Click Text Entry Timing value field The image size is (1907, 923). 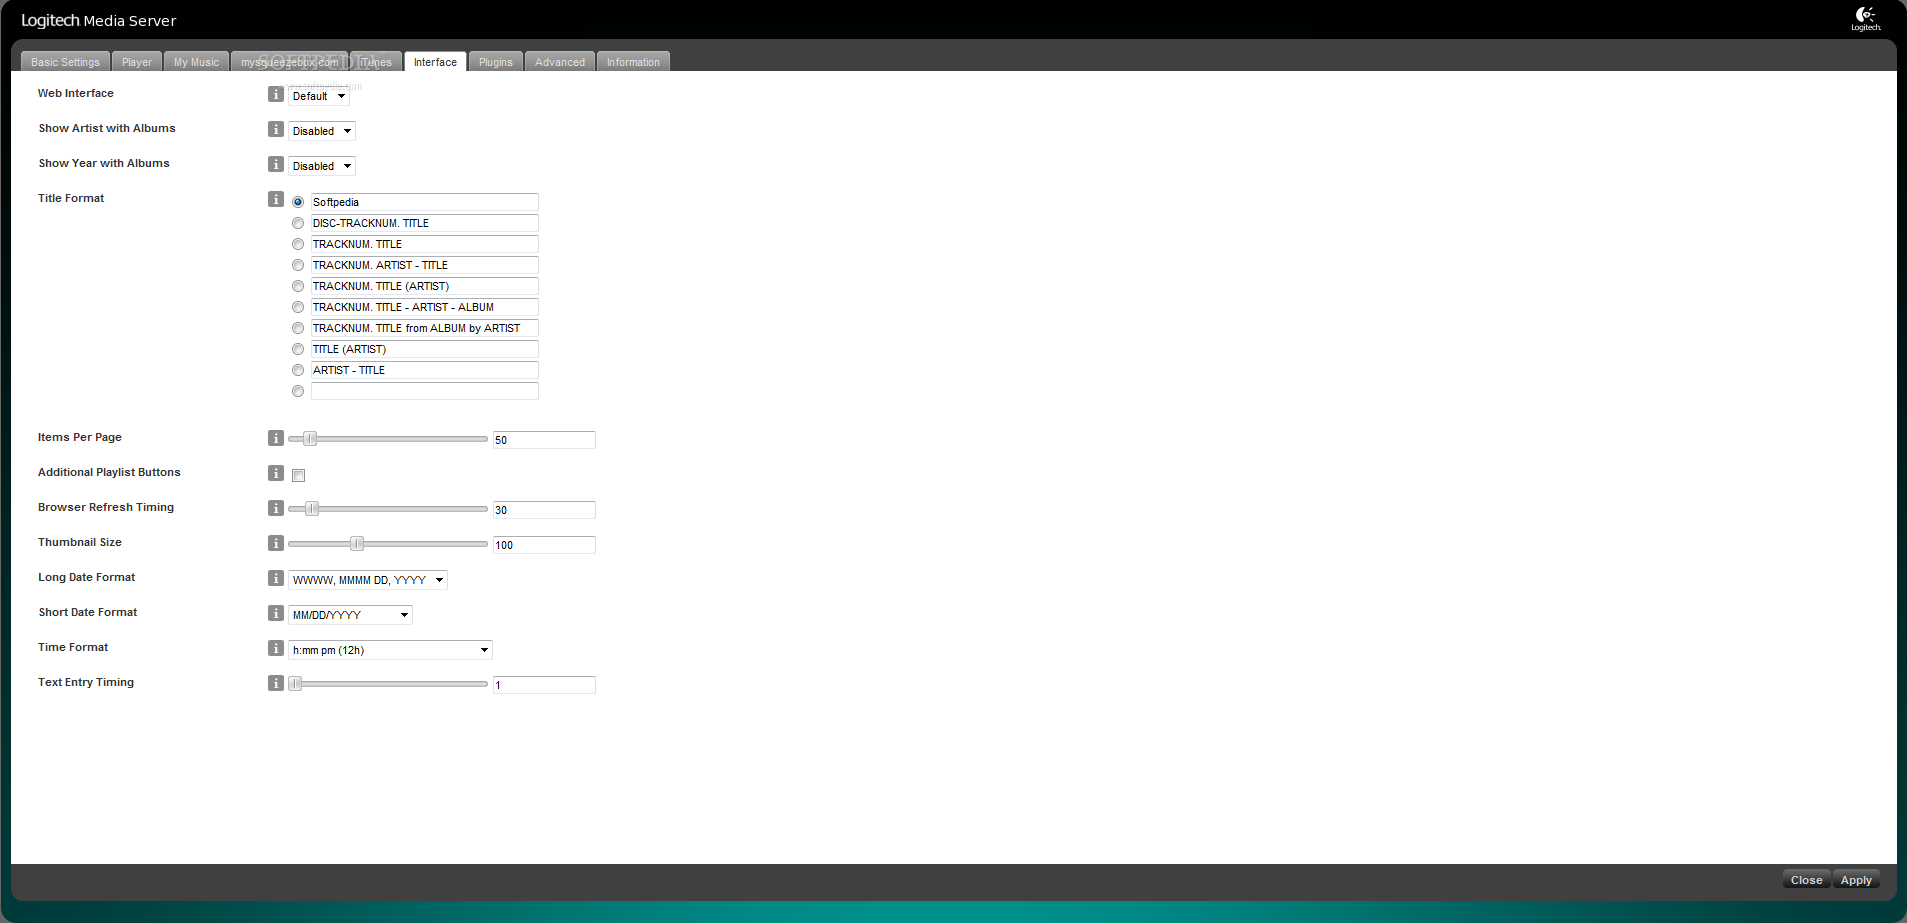pos(544,685)
